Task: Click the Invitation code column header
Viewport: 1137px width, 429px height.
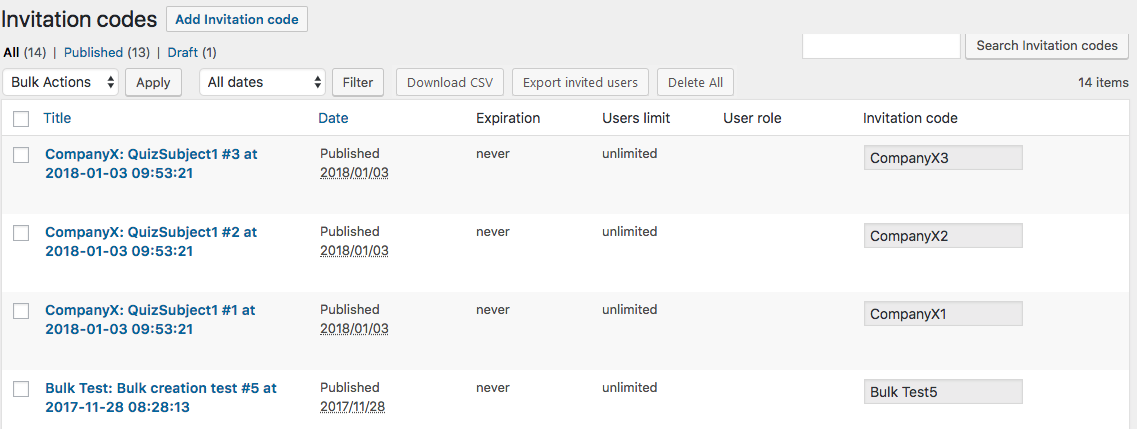Action: tap(910, 118)
